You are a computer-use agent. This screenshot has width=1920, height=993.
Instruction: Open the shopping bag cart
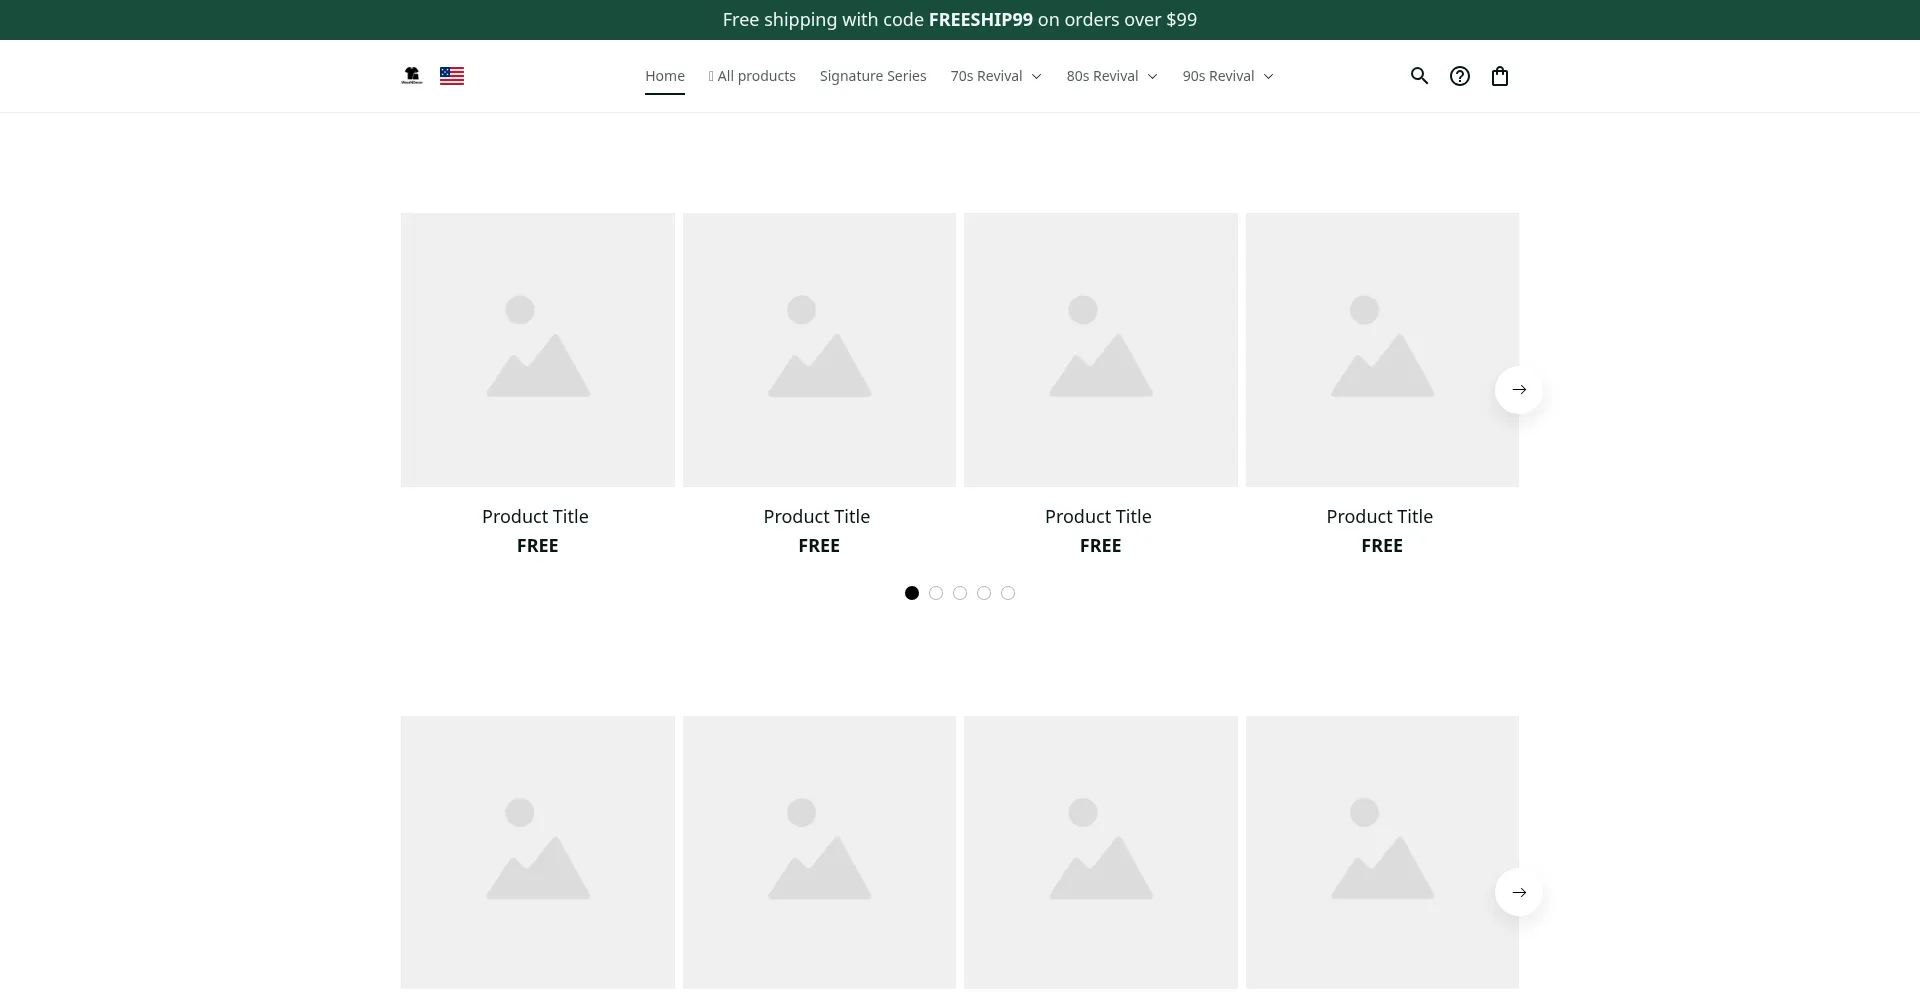pyautogui.click(x=1499, y=76)
